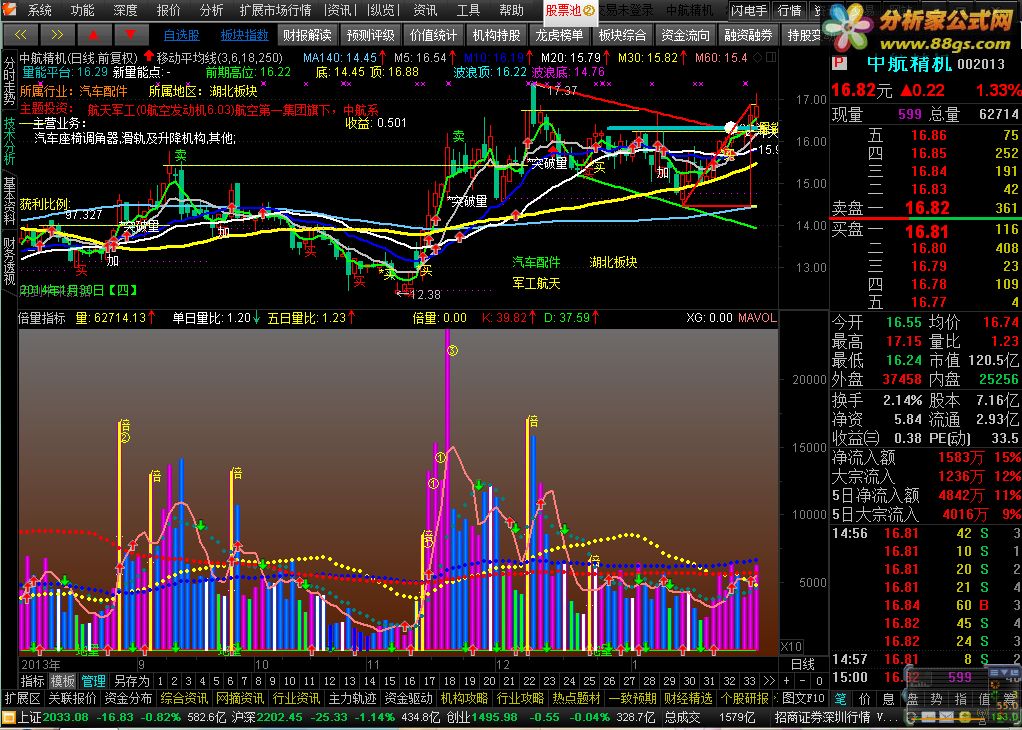Image resolution: width=1022 pixels, height=730 pixels.
Task: Open the 板块指数 link
Action: tap(244, 35)
